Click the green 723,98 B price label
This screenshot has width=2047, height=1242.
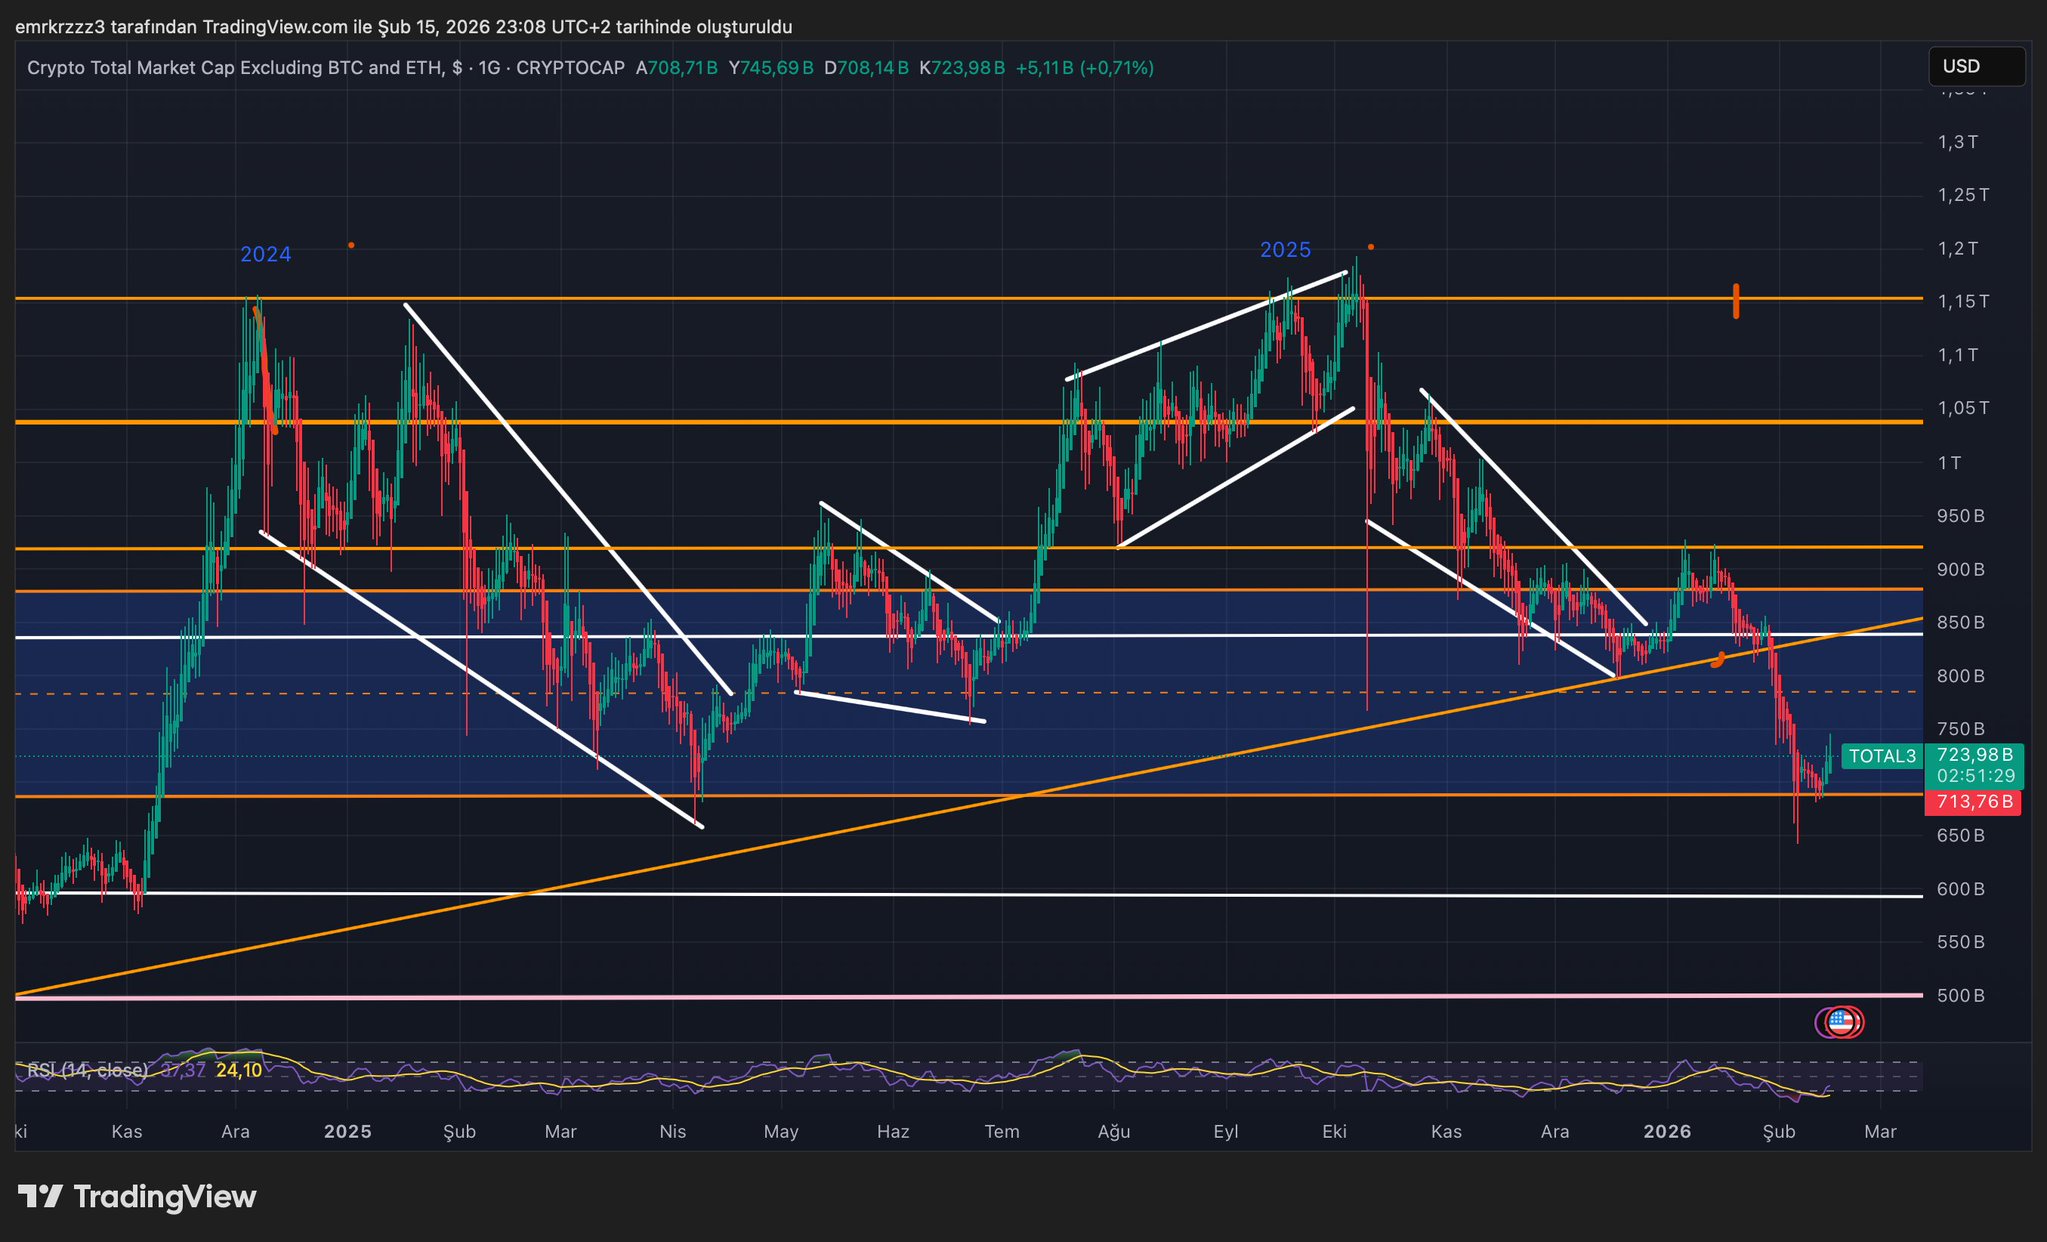click(1973, 755)
